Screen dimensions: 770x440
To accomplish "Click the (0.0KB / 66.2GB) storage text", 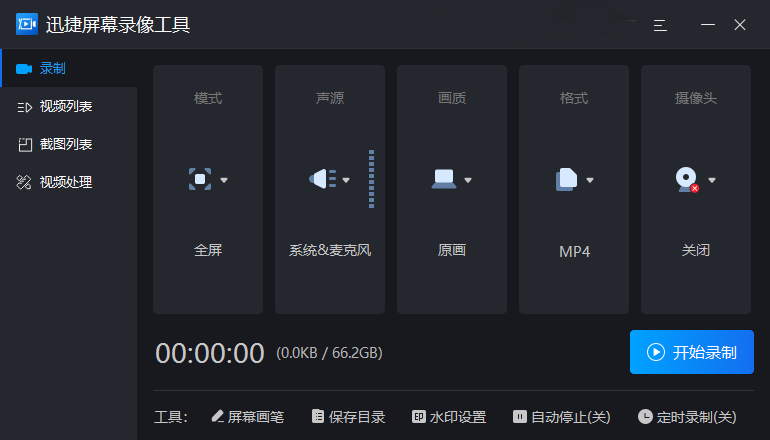I will click(329, 353).
